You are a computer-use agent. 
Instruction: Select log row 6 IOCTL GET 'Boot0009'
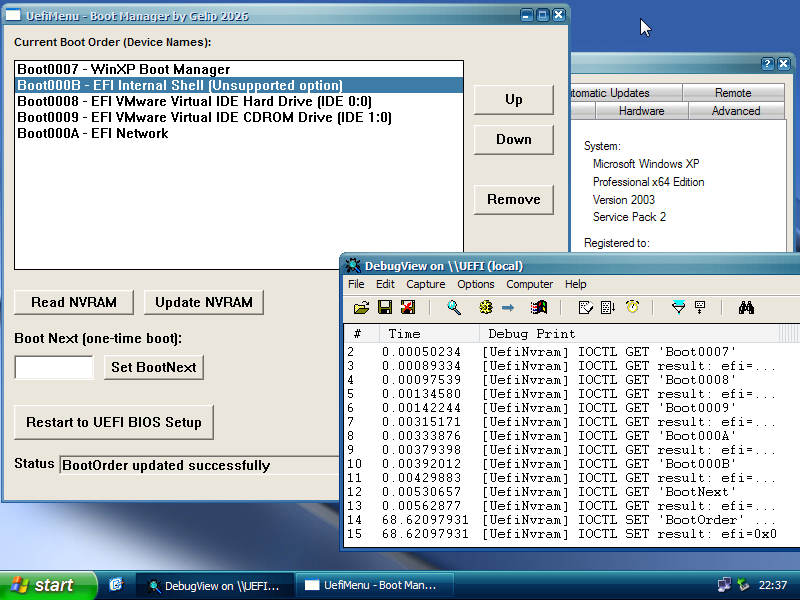tap(571, 408)
